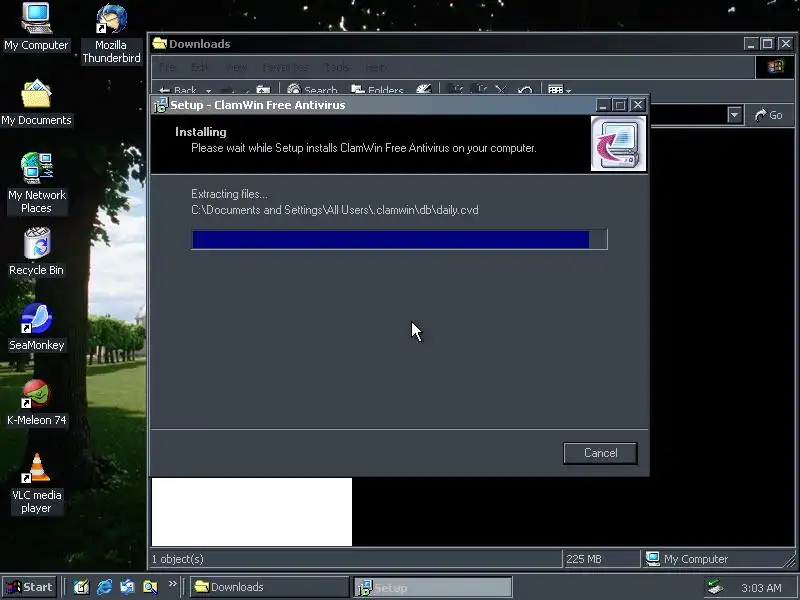Click the installation progress bar
800x600 pixels.
click(399, 239)
